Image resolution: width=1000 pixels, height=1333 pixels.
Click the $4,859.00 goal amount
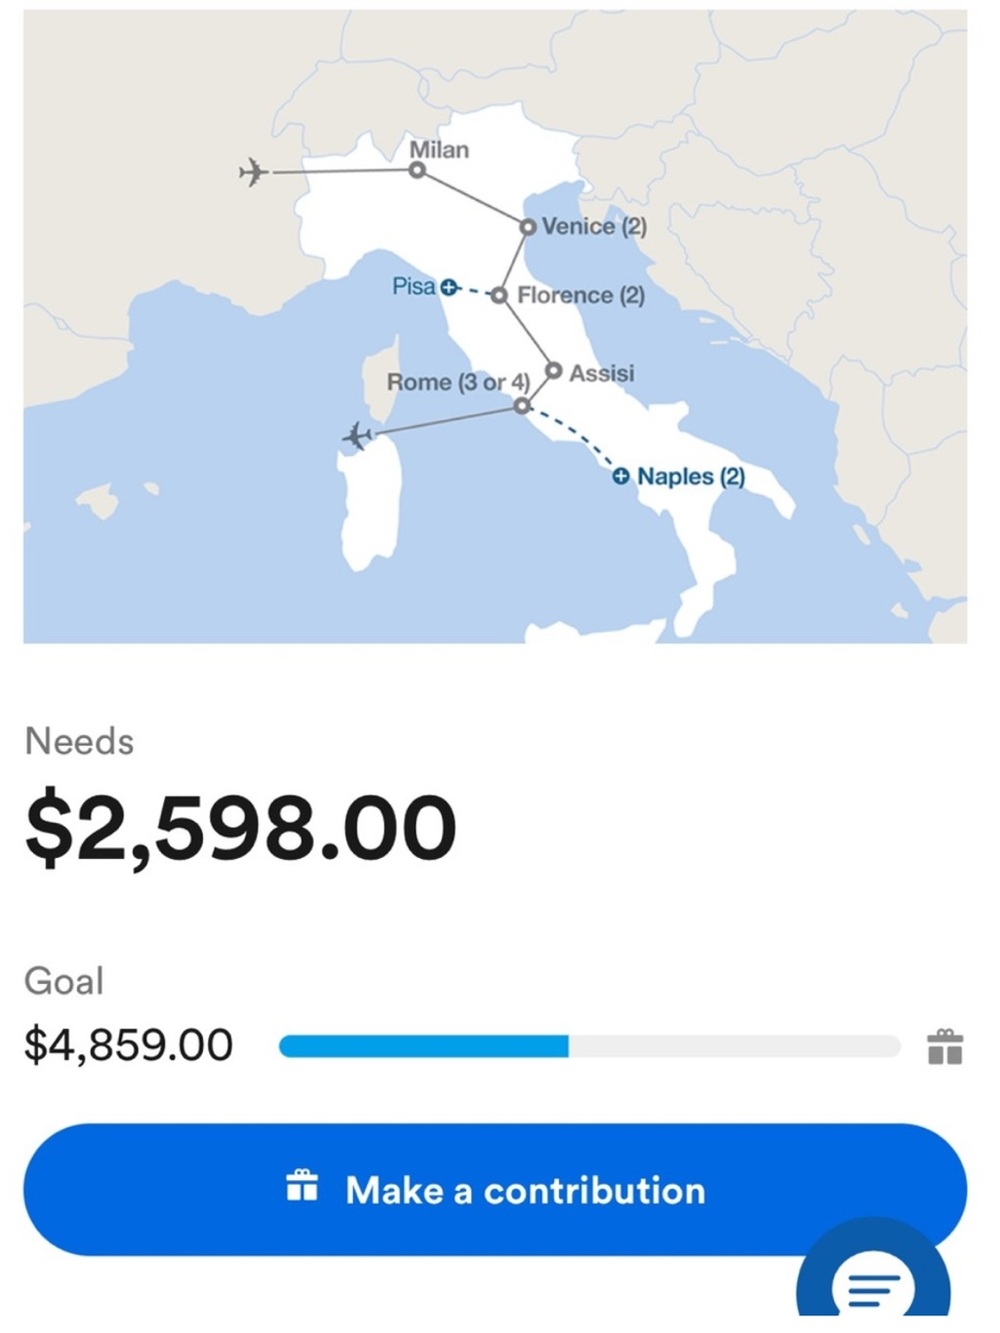129,1045
